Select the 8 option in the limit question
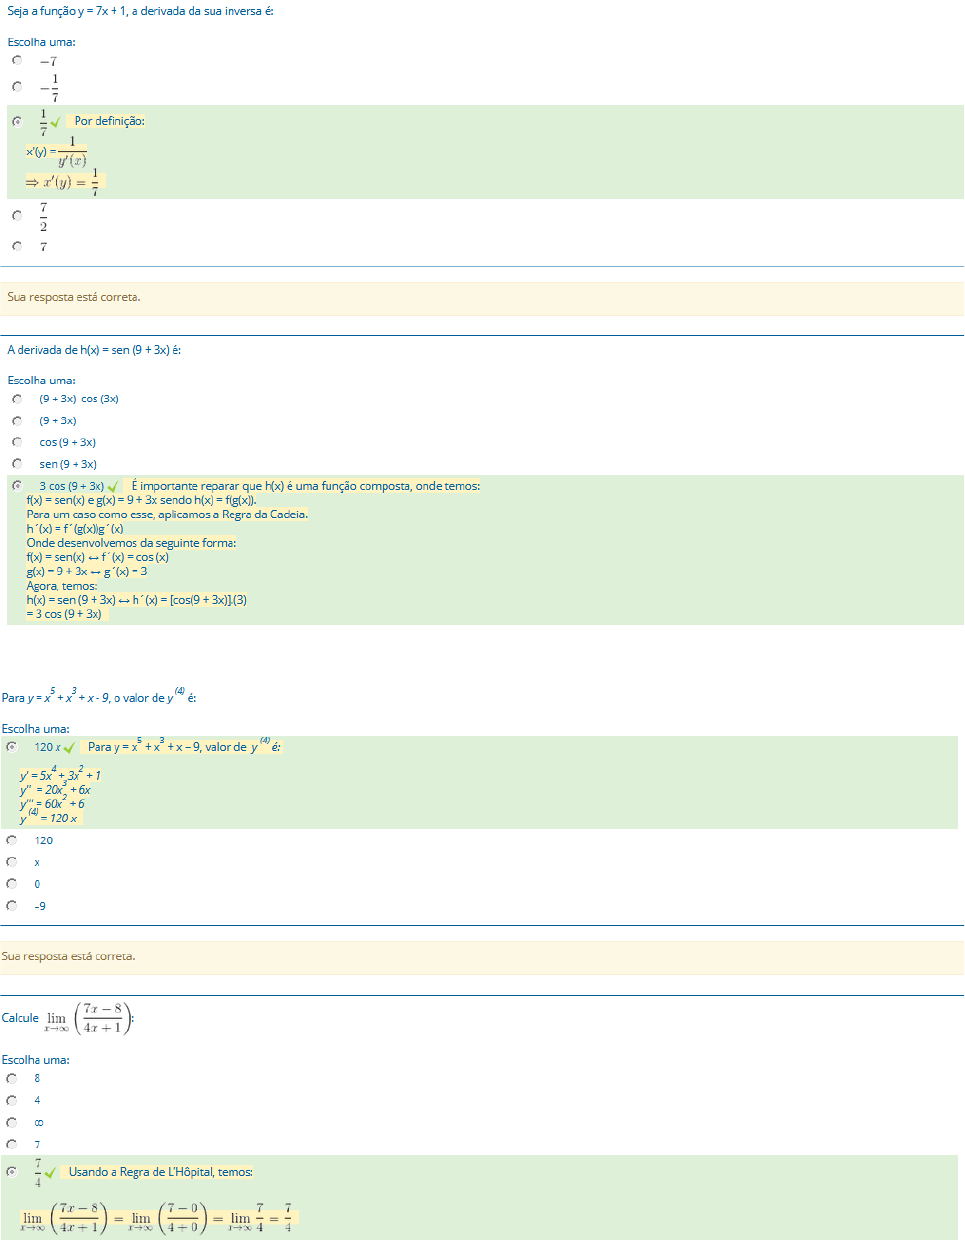This screenshot has height=1244, width=965. (x=12, y=1079)
